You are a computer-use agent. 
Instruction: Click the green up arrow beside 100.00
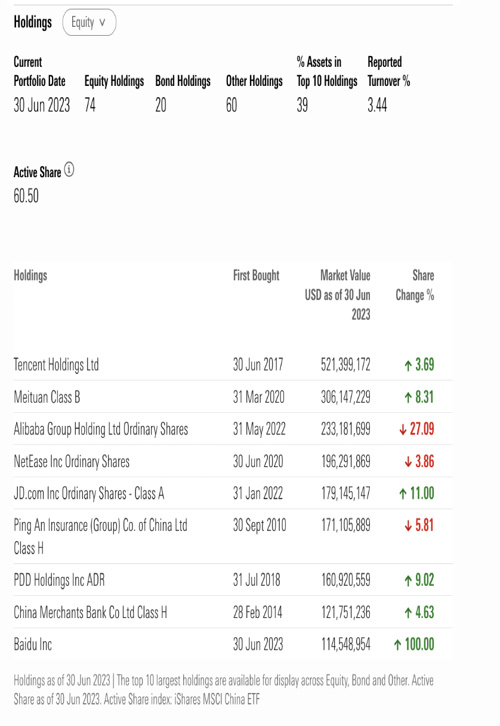(x=397, y=645)
